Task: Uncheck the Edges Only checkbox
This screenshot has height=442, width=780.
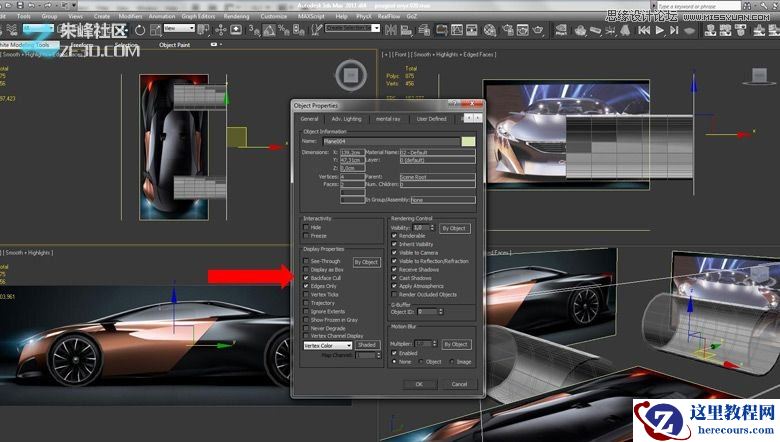Action: 306,286
